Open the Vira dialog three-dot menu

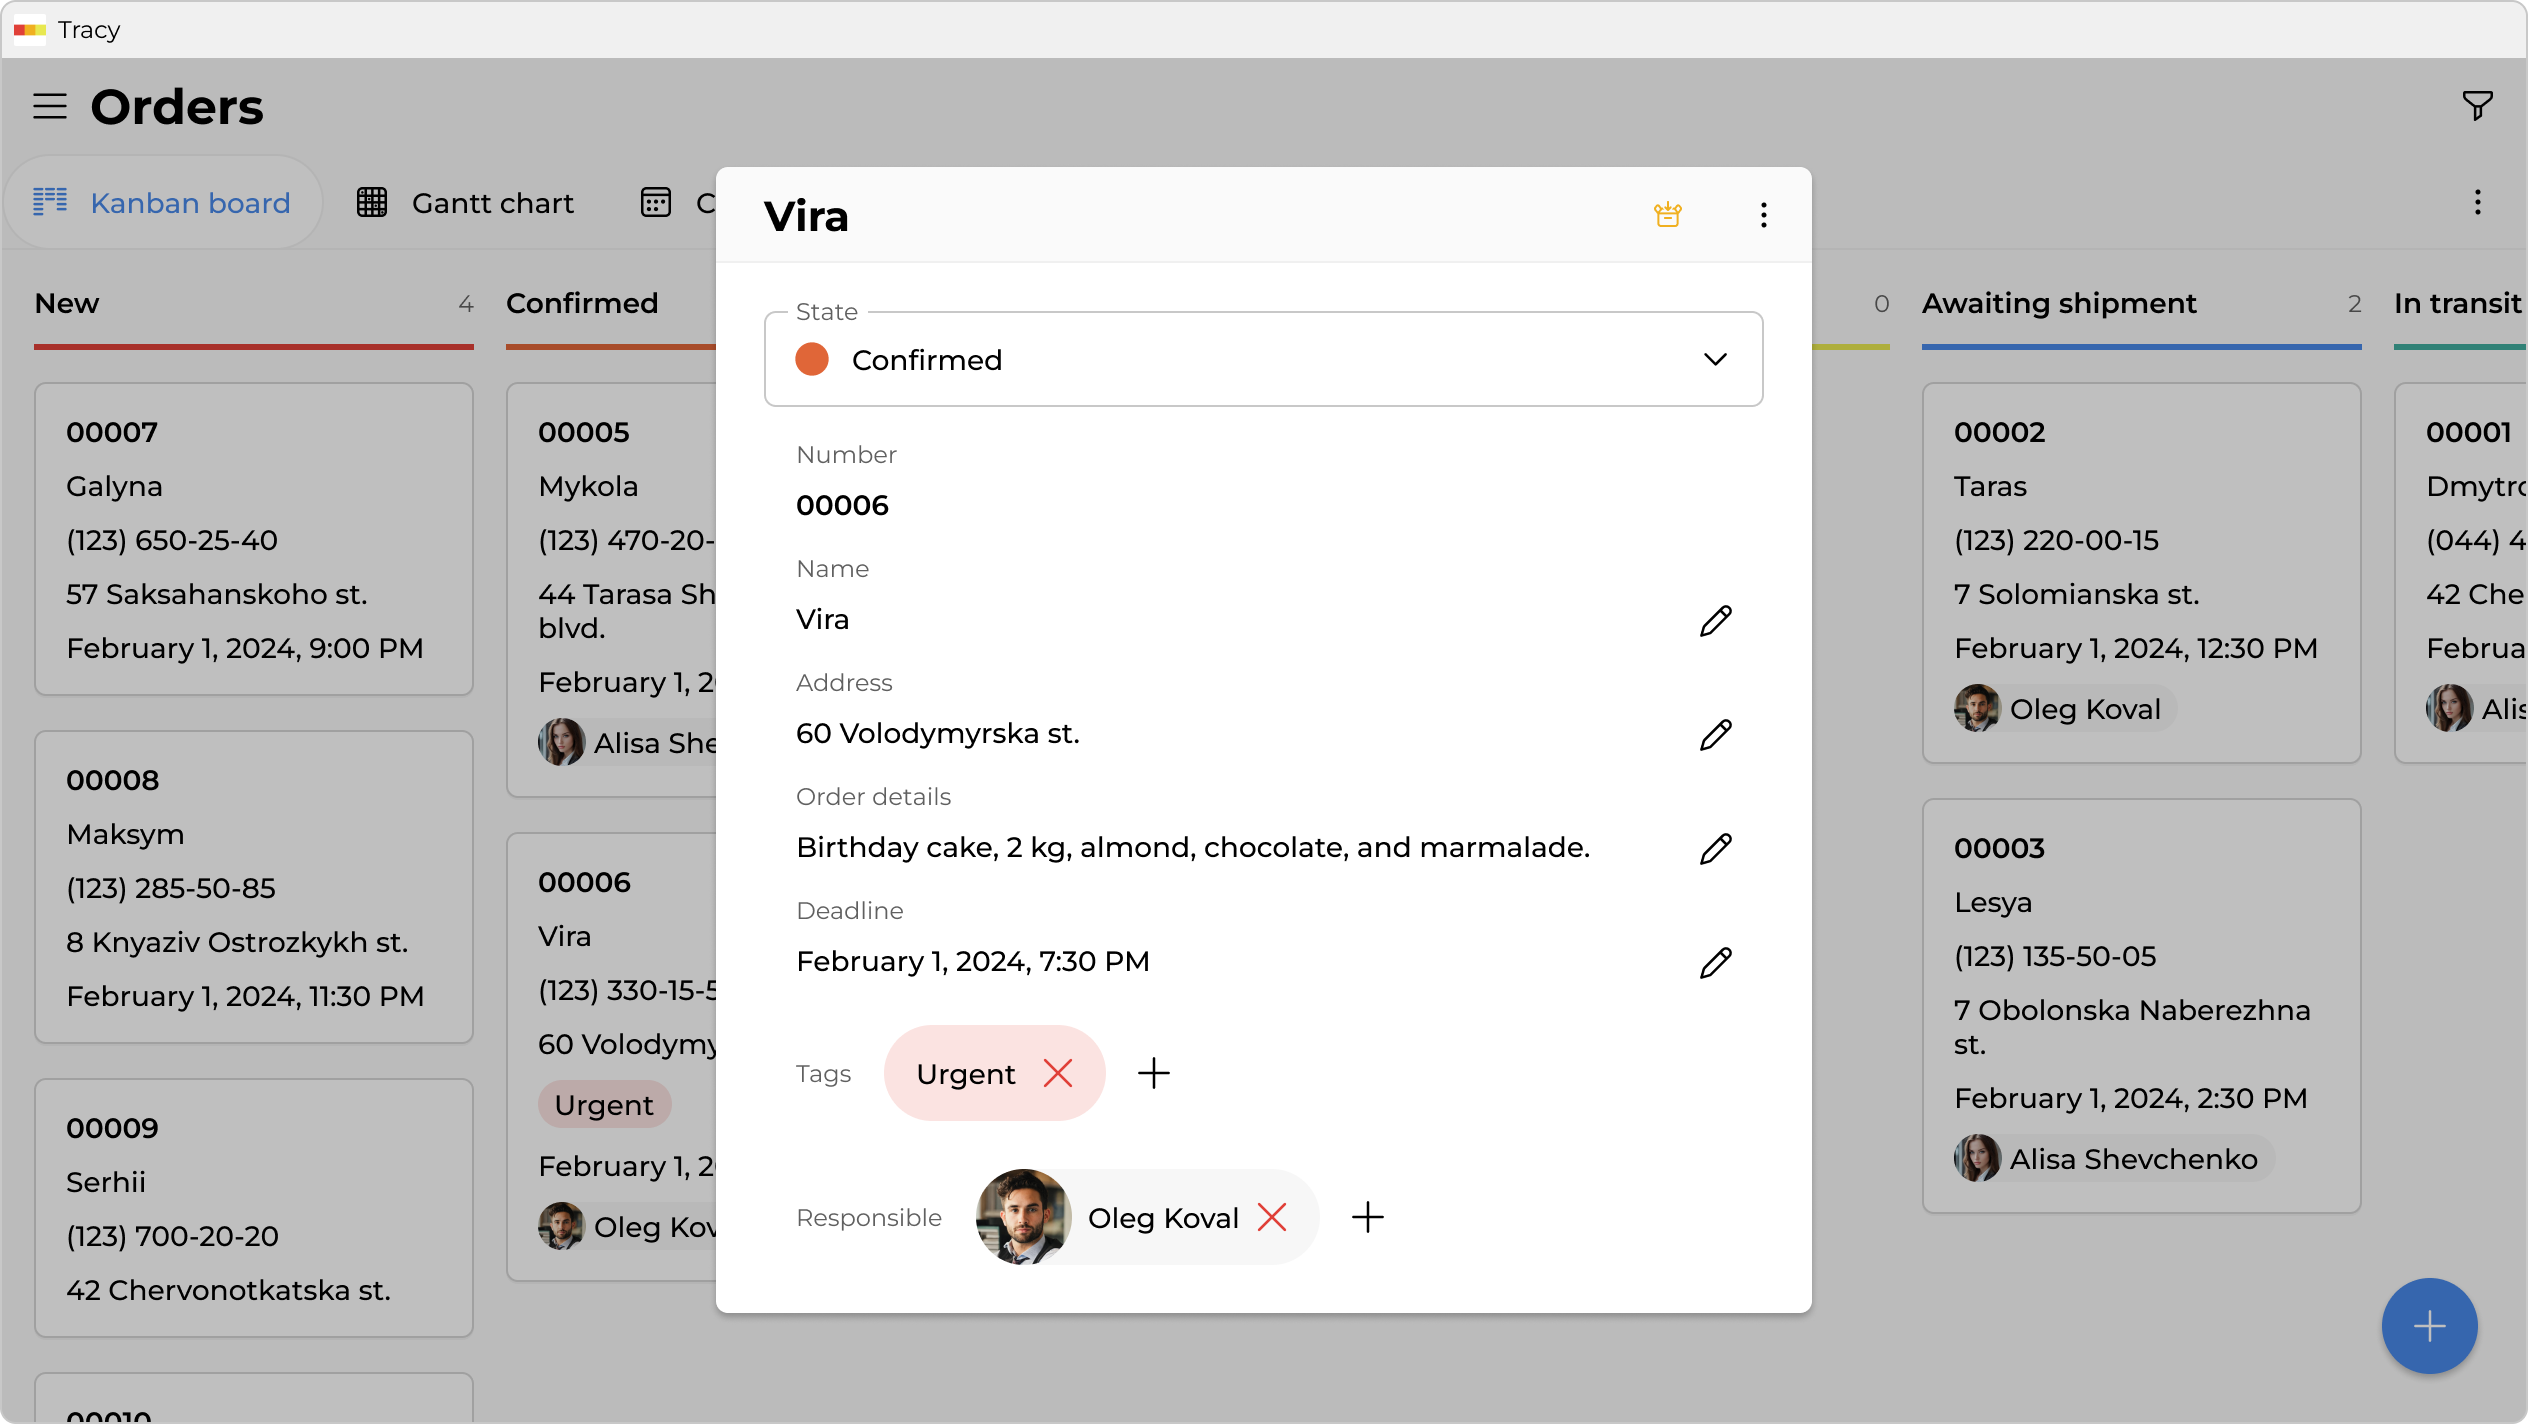(1763, 215)
